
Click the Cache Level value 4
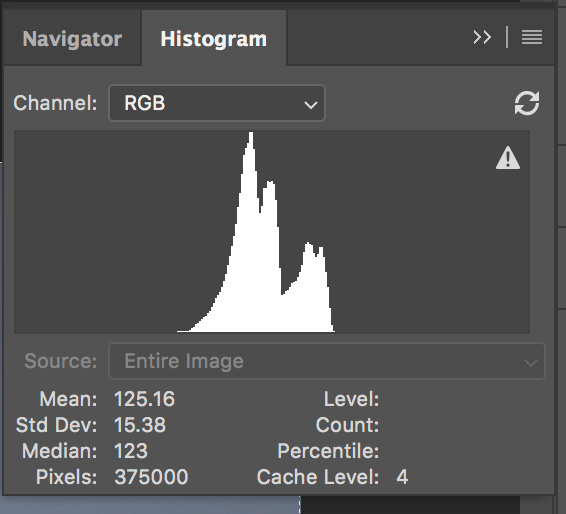coord(402,477)
